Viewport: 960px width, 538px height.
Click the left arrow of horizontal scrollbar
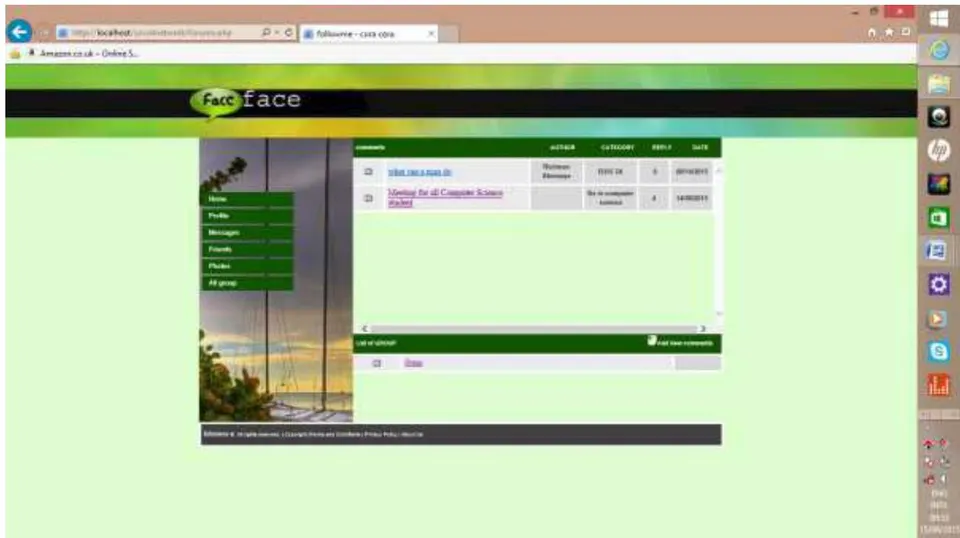pyautogui.click(x=364, y=329)
